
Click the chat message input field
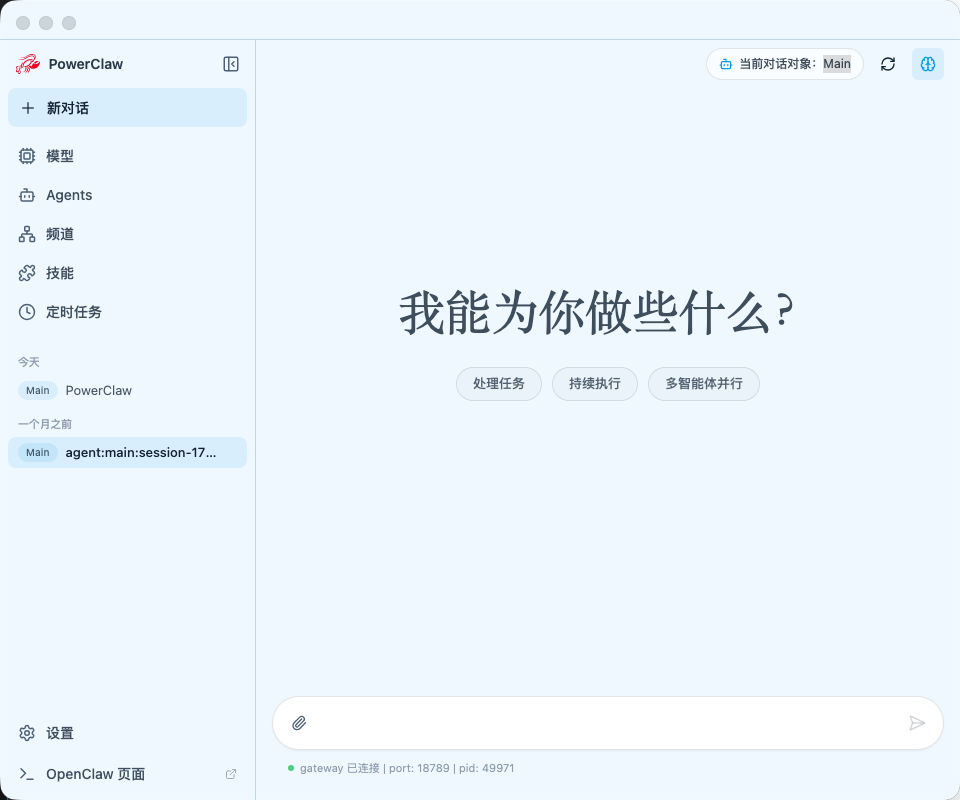point(600,722)
